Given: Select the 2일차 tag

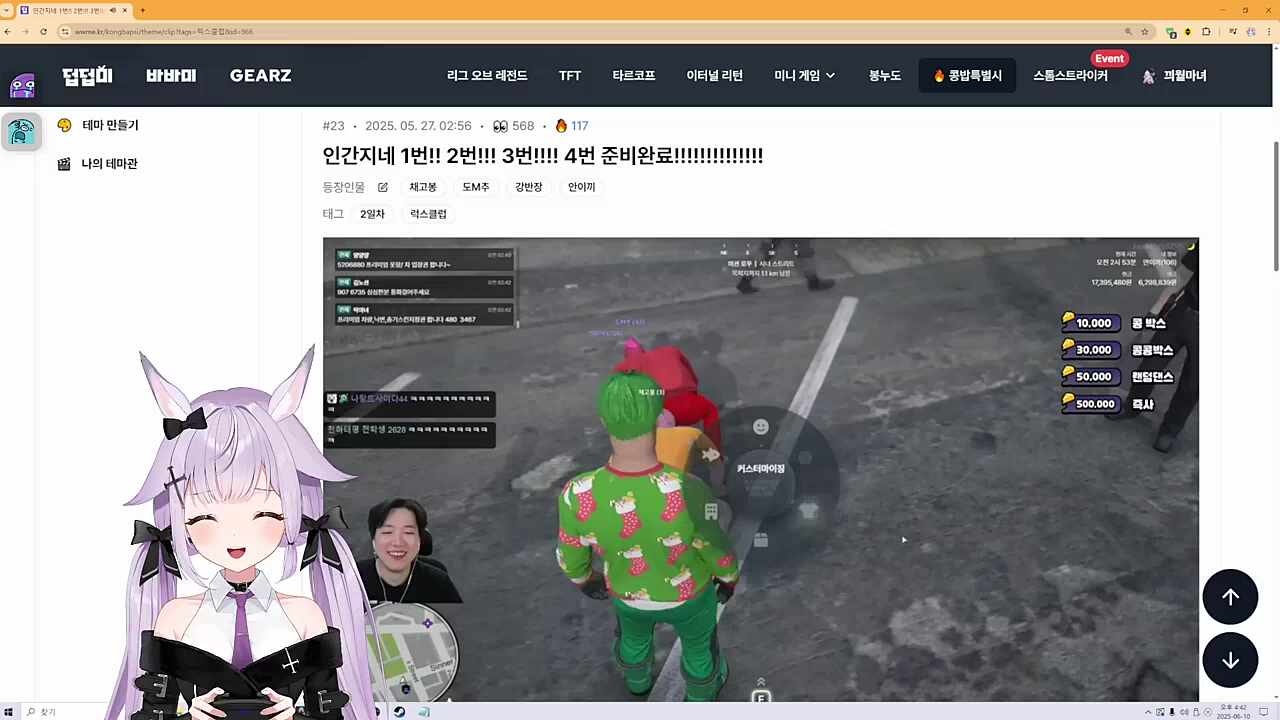Looking at the screenshot, I should 372,214.
